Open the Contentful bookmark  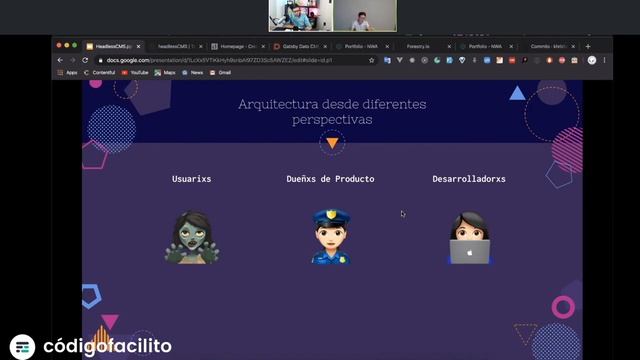click(x=100, y=73)
